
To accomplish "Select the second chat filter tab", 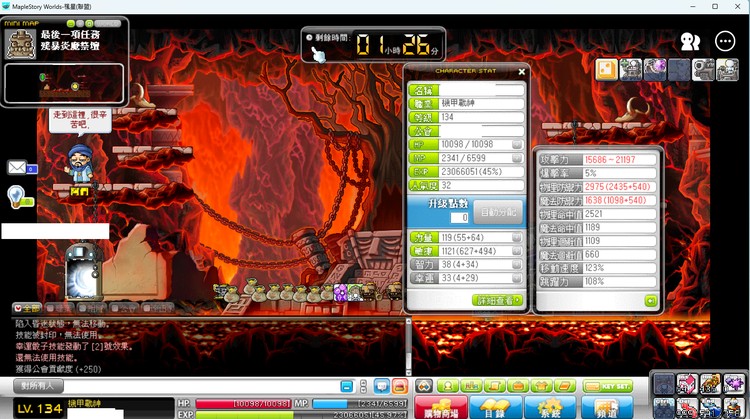I will pos(58,309).
